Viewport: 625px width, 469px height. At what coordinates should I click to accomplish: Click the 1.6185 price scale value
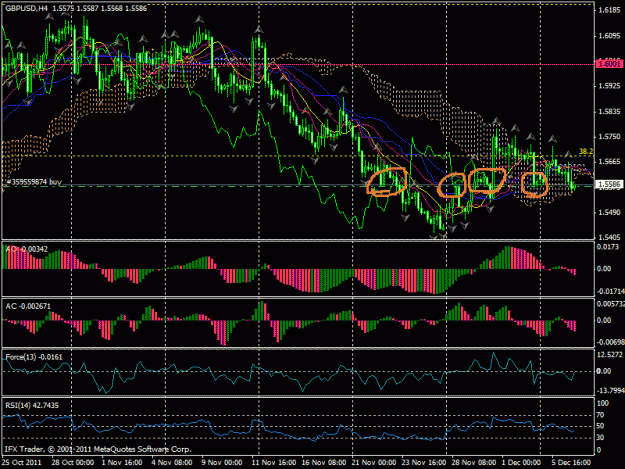pos(609,10)
